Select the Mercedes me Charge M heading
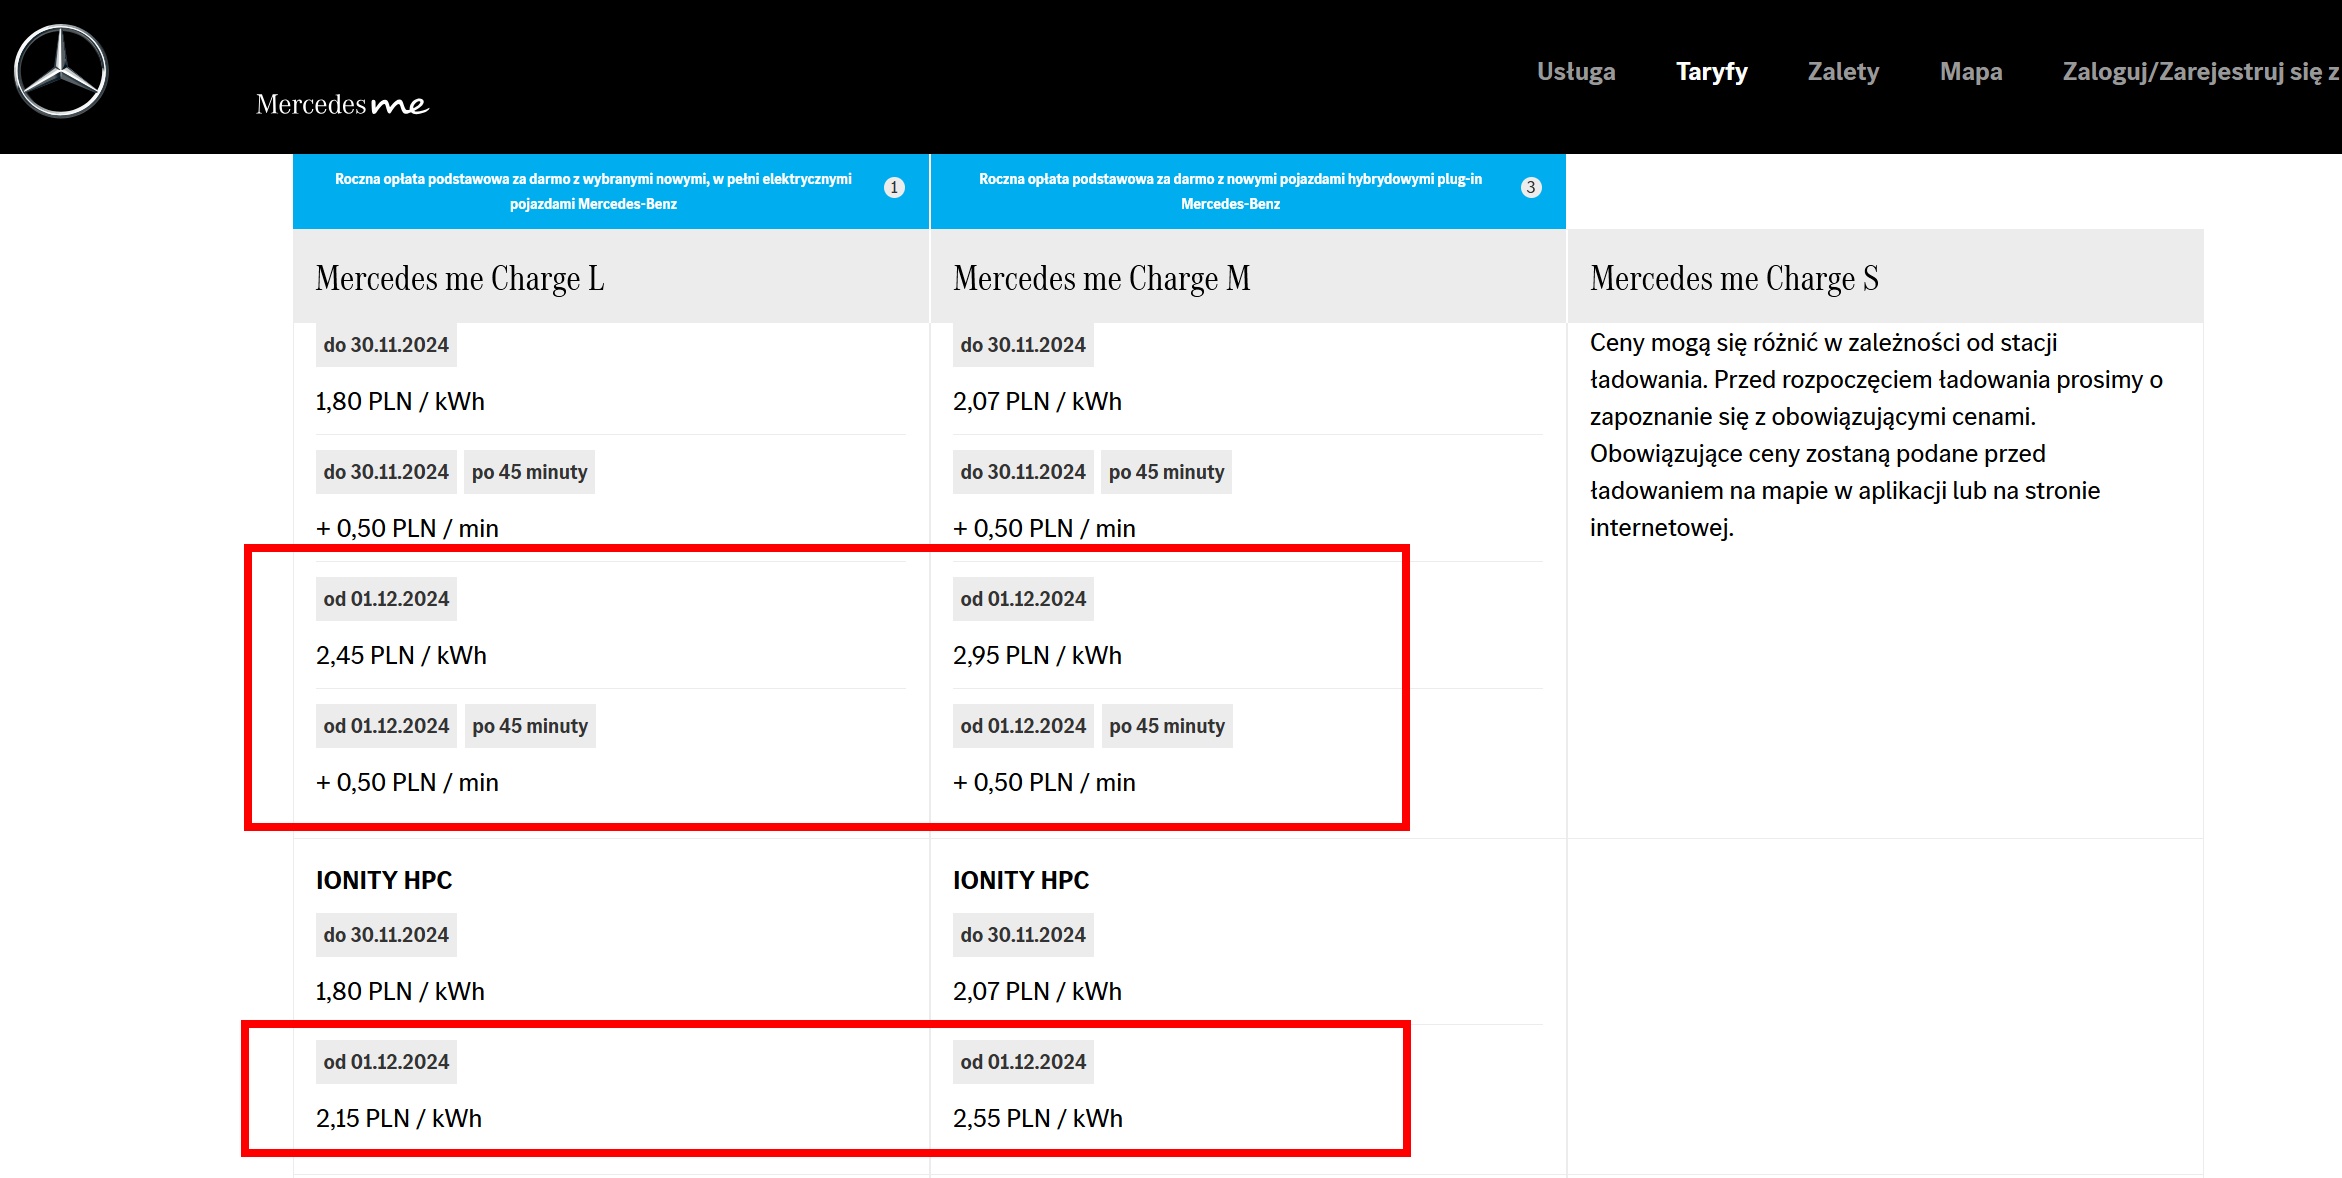This screenshot has width=2342, height=1178. [1102, 278]
